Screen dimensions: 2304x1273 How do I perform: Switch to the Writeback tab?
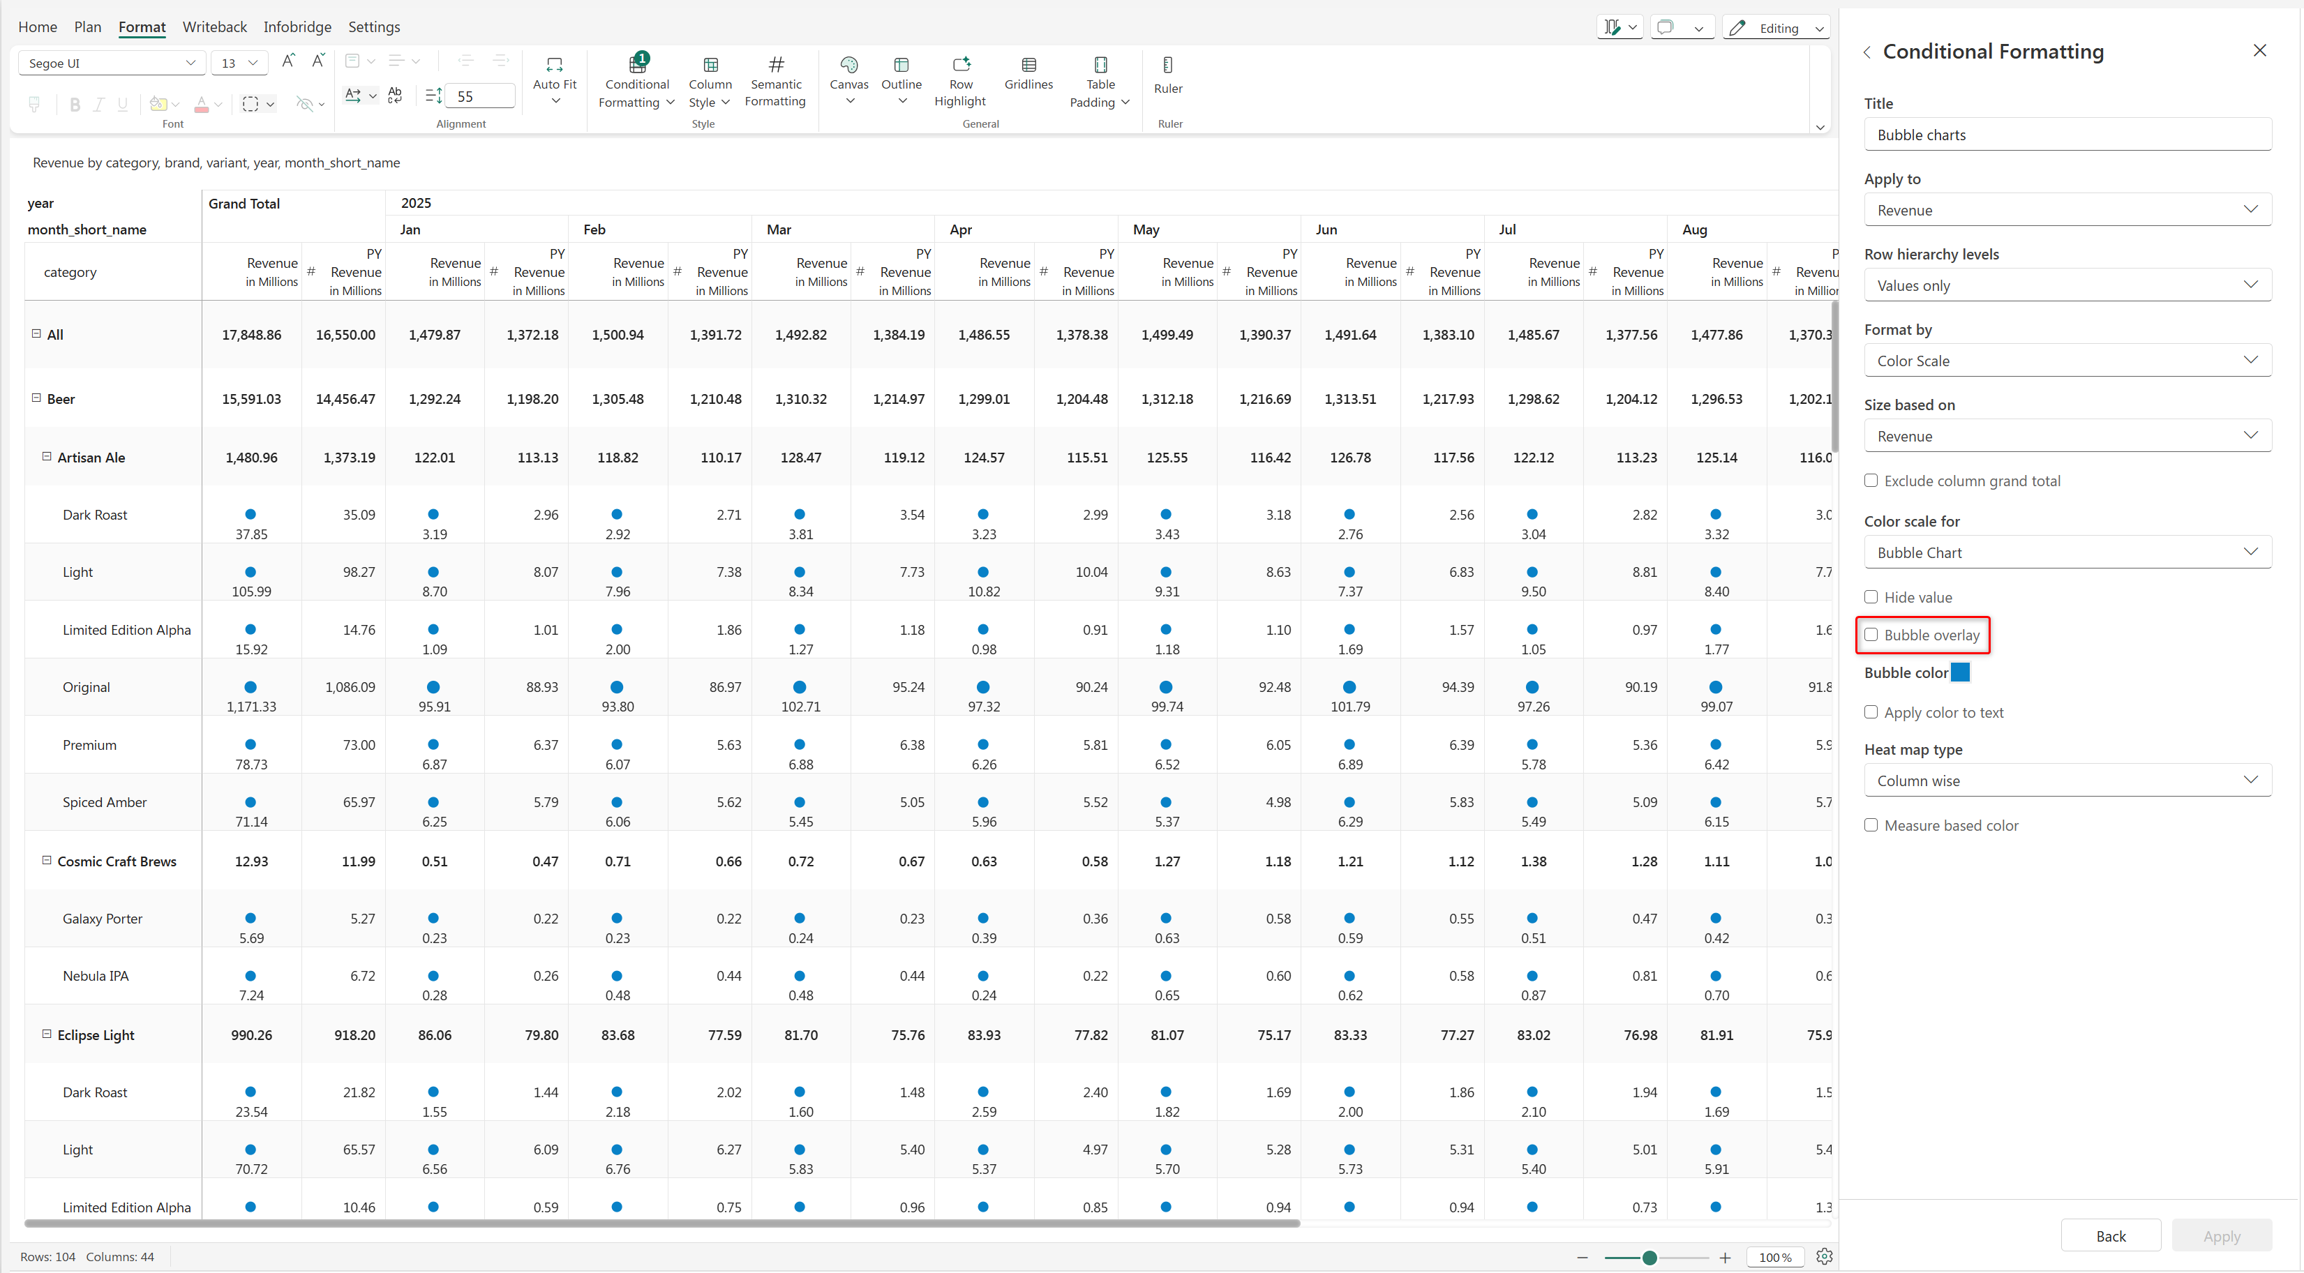pos(214,27)
